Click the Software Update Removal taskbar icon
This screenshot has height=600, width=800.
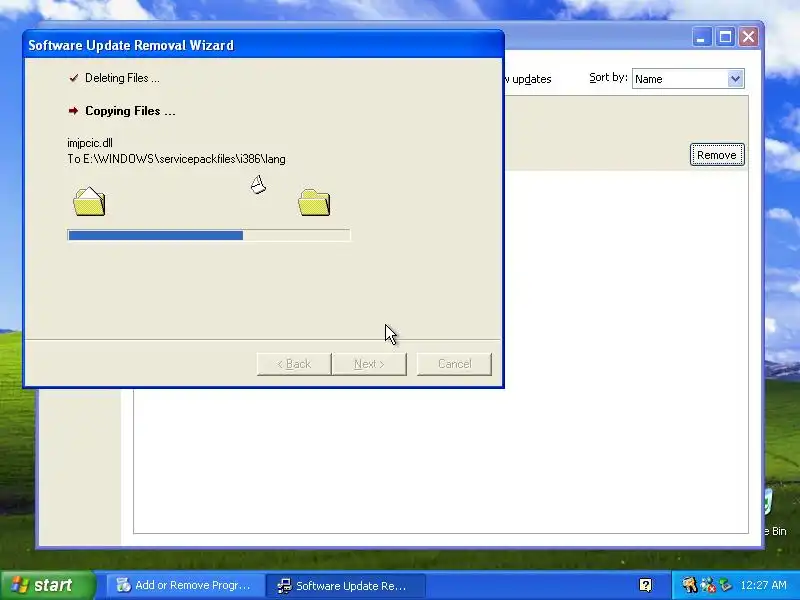point(284,585)
